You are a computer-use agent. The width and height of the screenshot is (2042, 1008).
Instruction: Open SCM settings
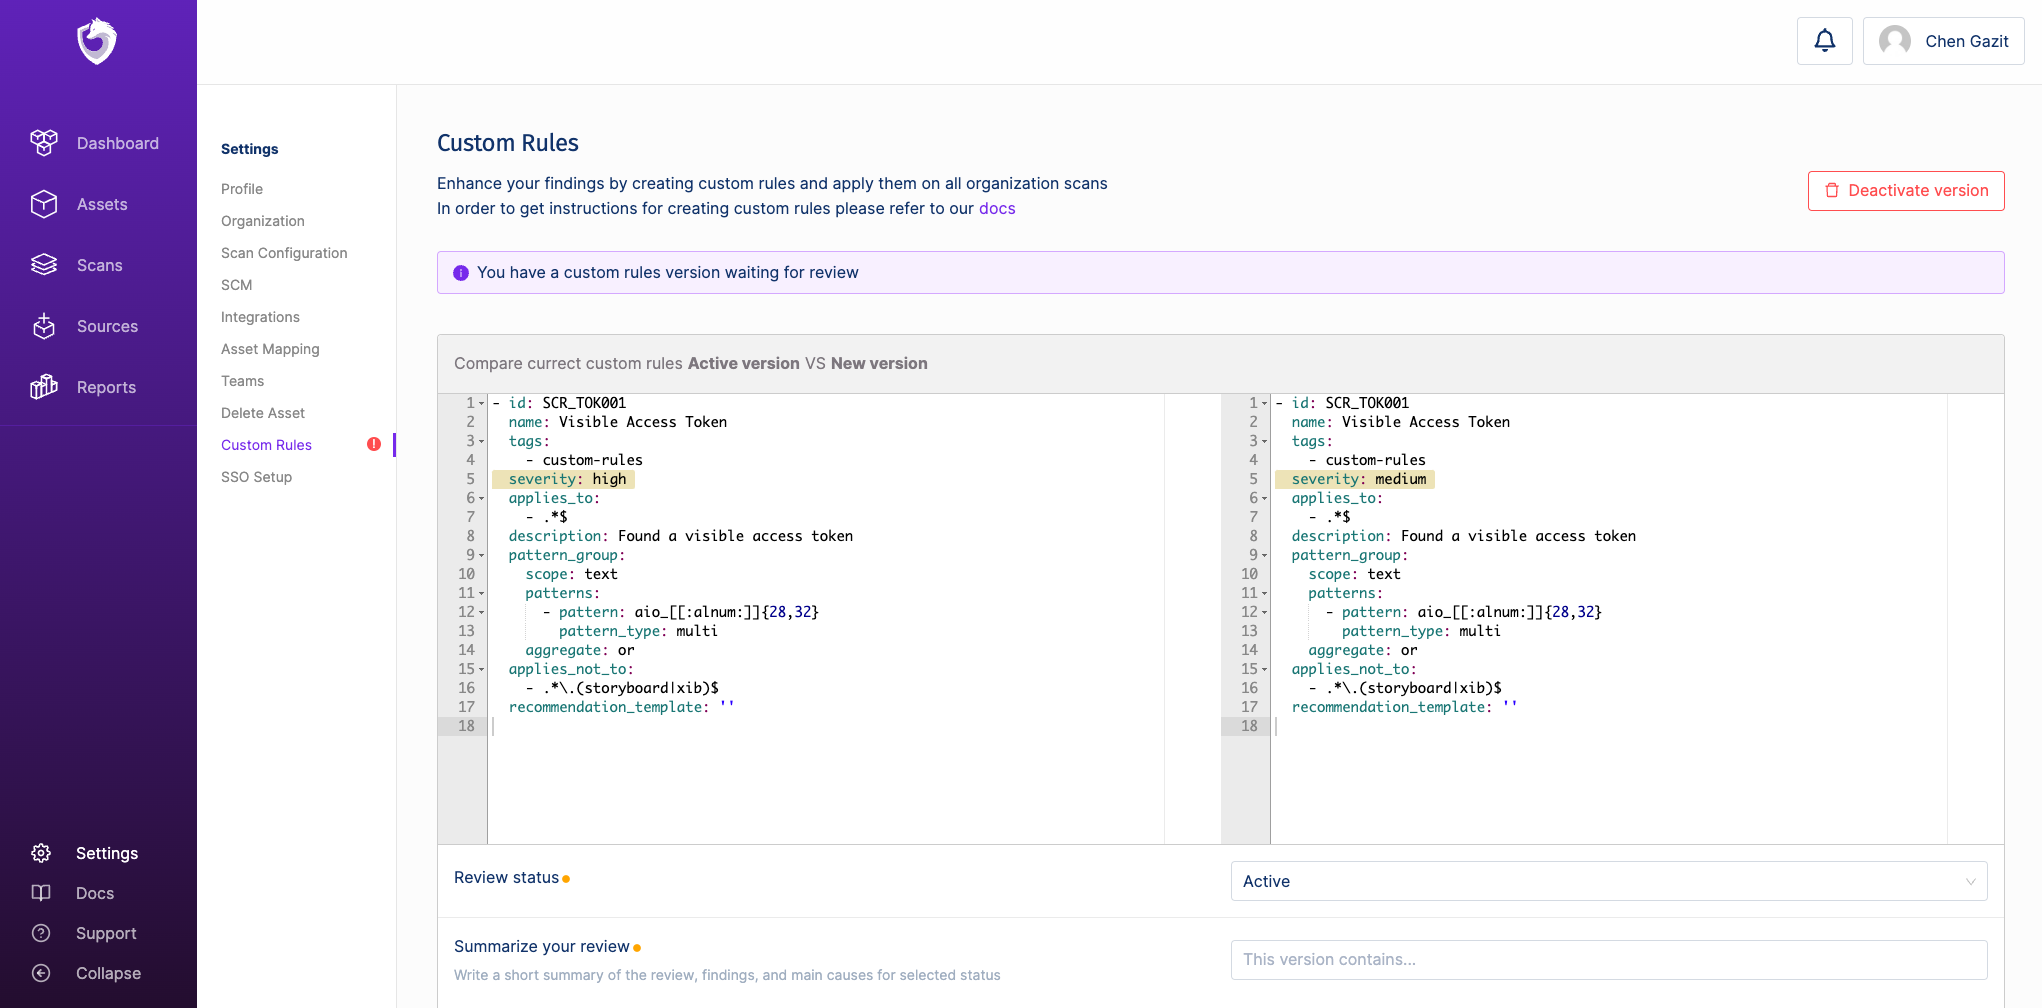pyautogui.click(x=237, y=285)
